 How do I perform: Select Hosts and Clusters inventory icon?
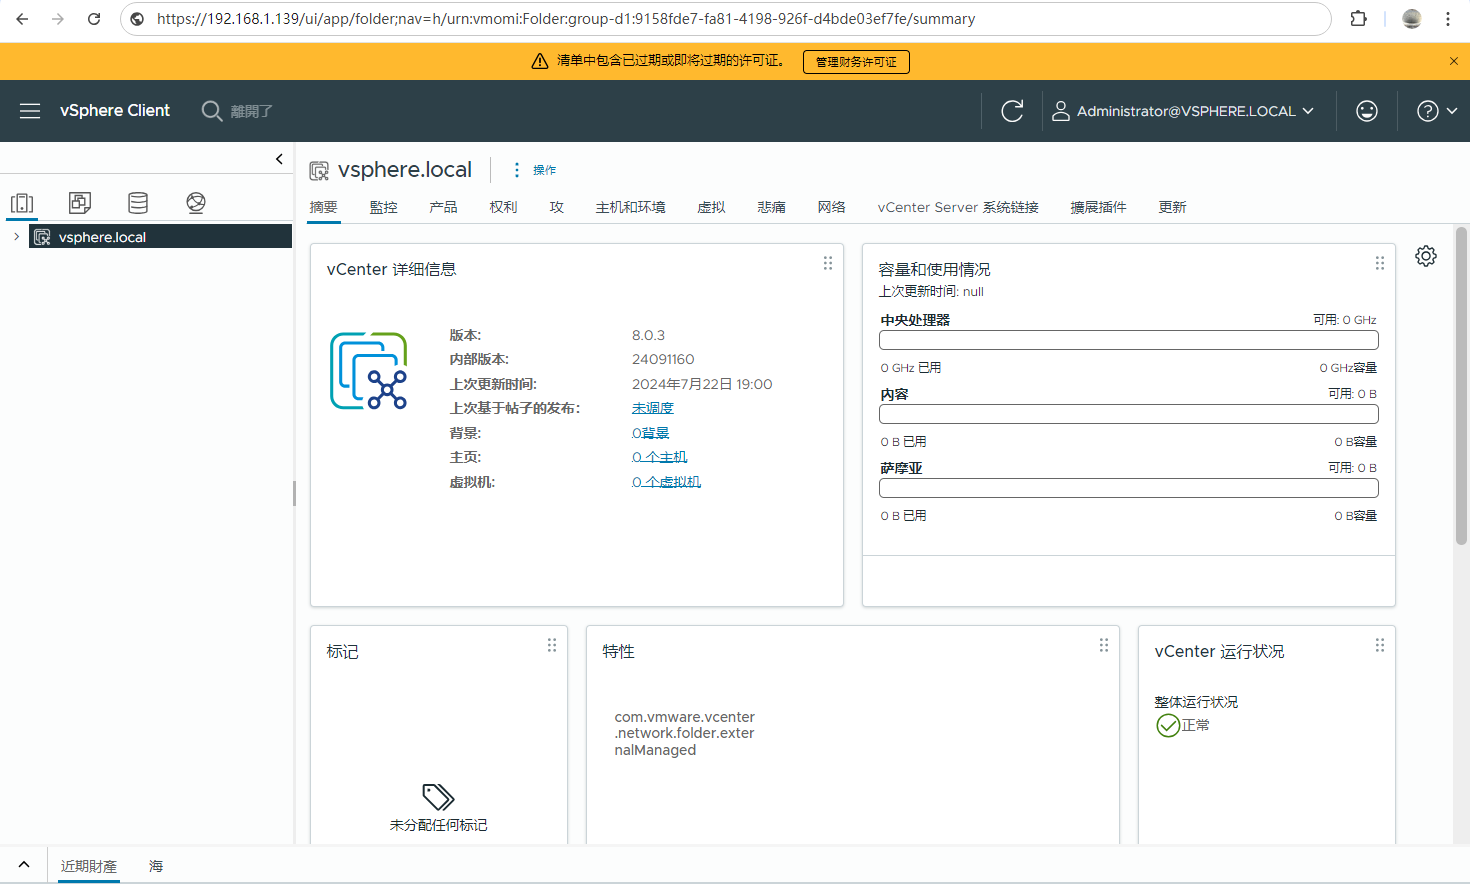(x=22, y=203)
